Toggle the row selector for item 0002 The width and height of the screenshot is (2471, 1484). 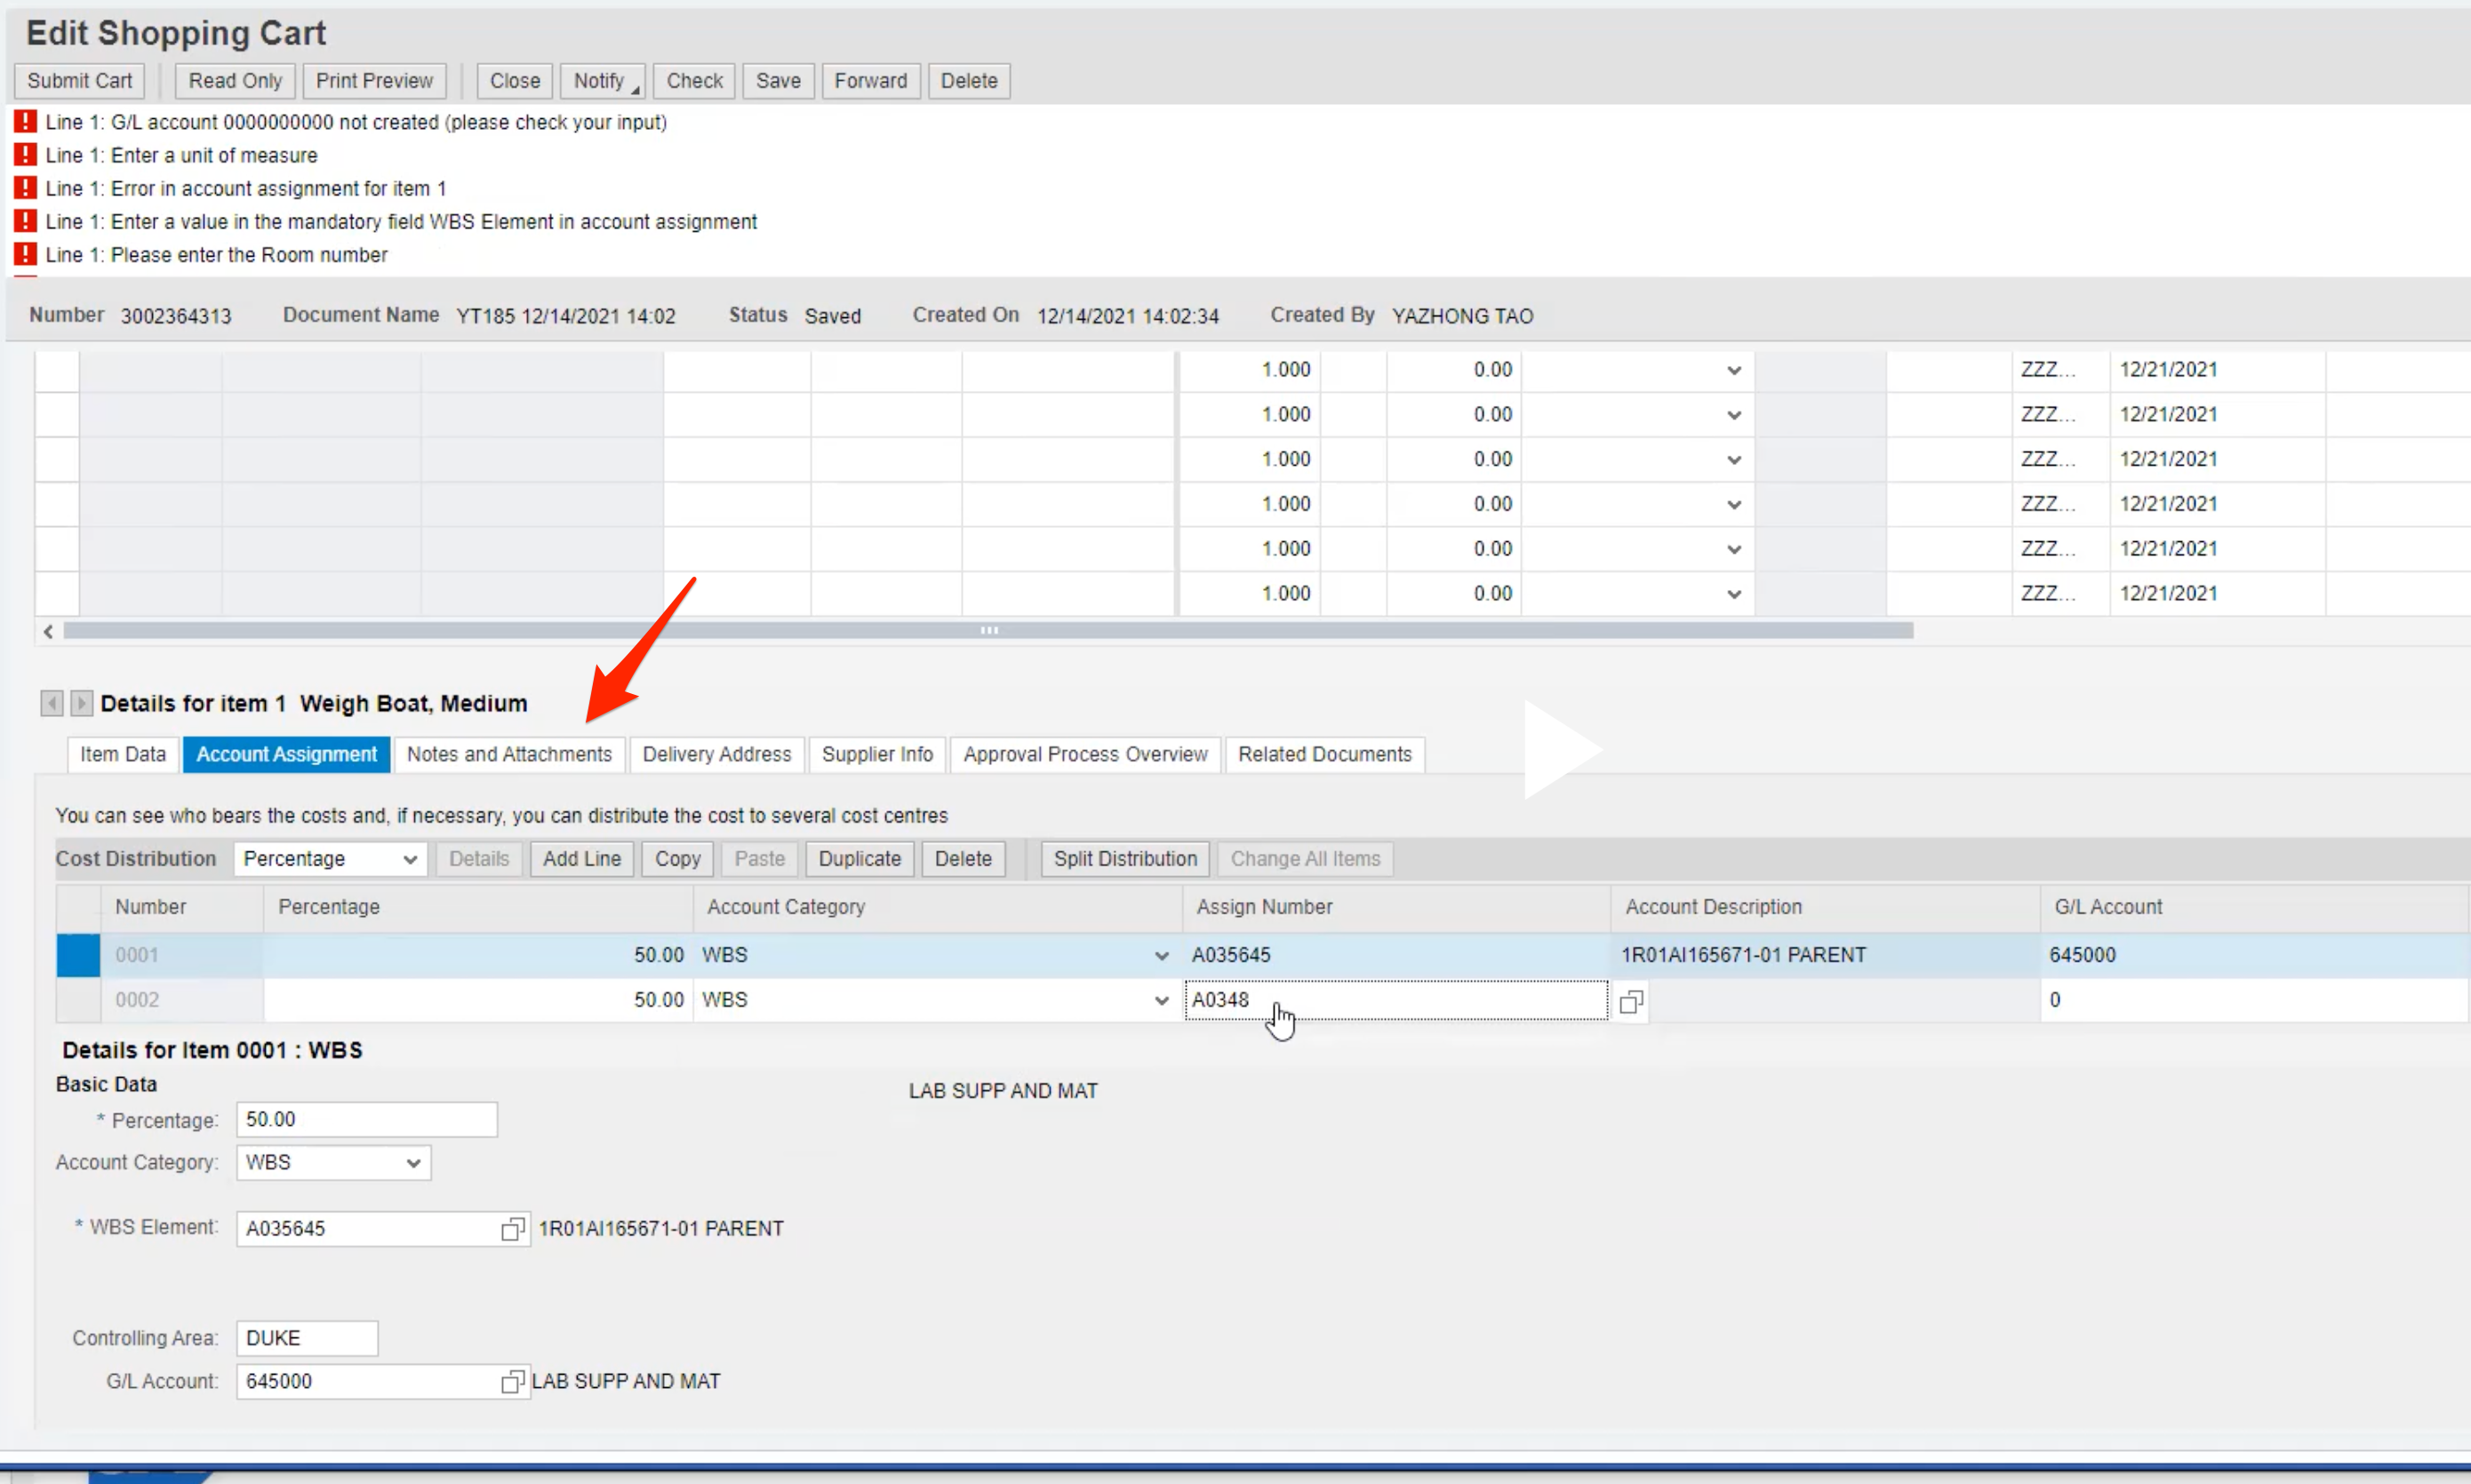77,997
